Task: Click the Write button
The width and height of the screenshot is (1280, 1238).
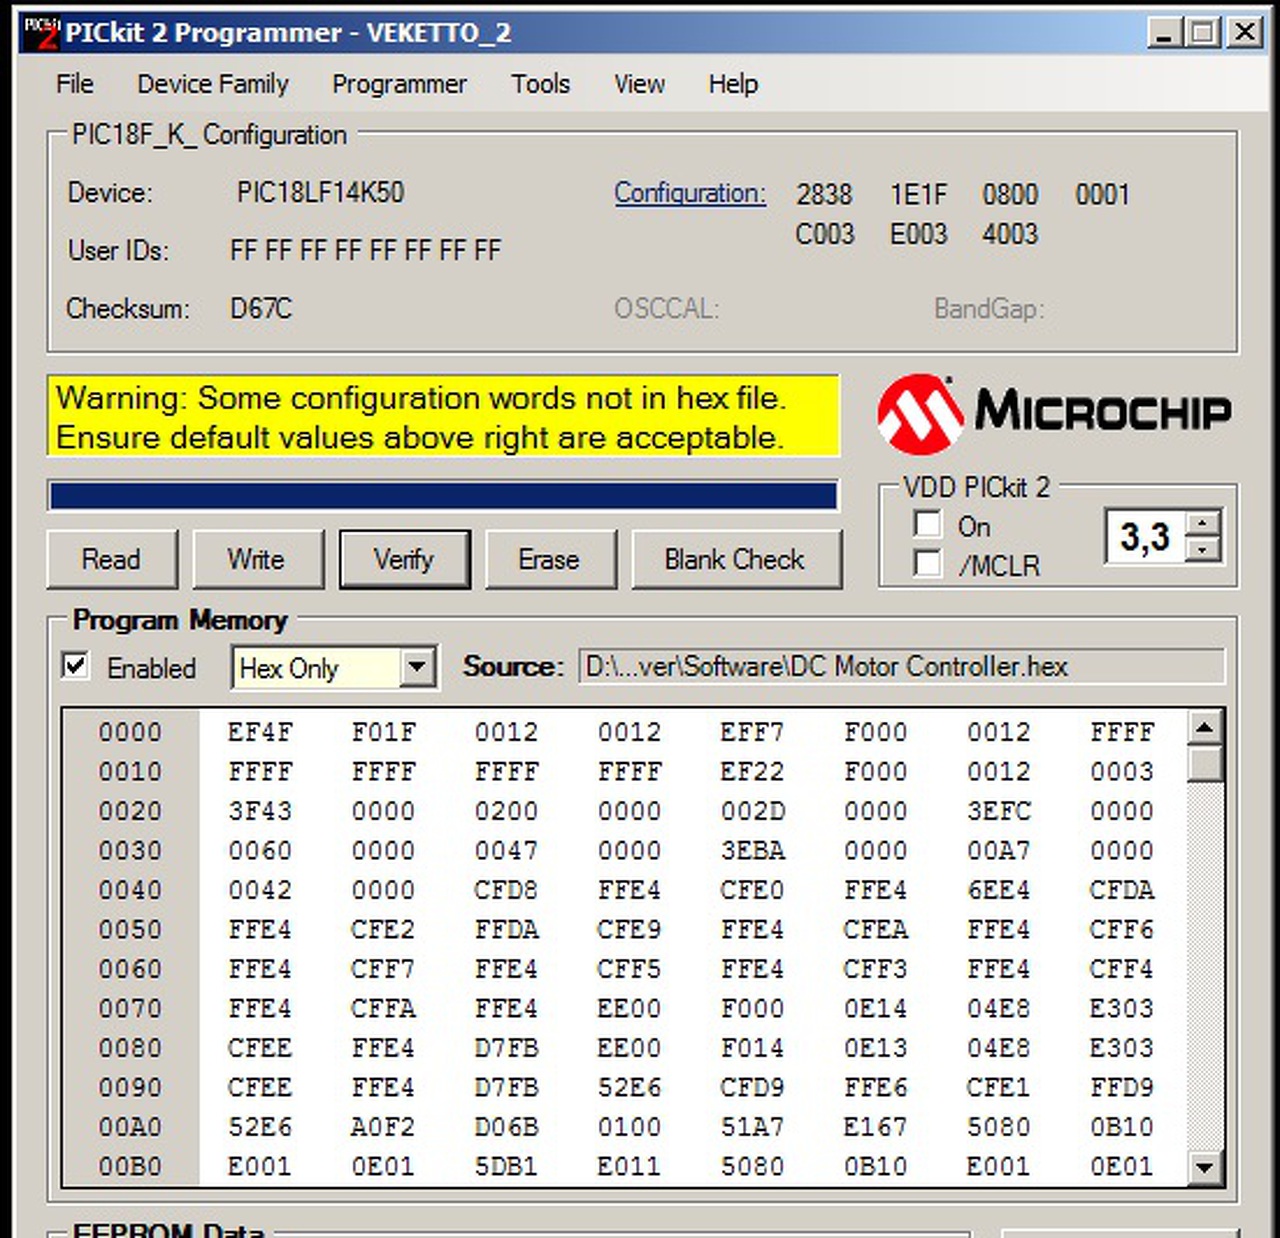Action: (x=258, y=559)
